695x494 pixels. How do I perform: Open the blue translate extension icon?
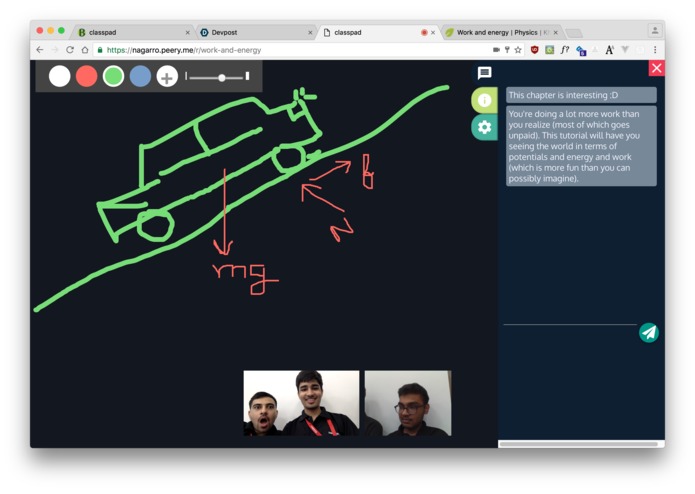(x=581, y=51)
